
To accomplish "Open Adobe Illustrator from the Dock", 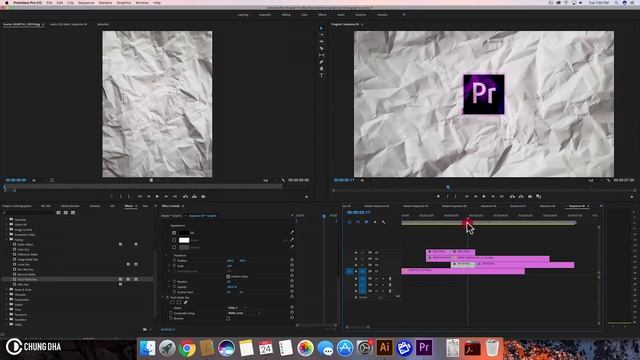I will (384, 348).
